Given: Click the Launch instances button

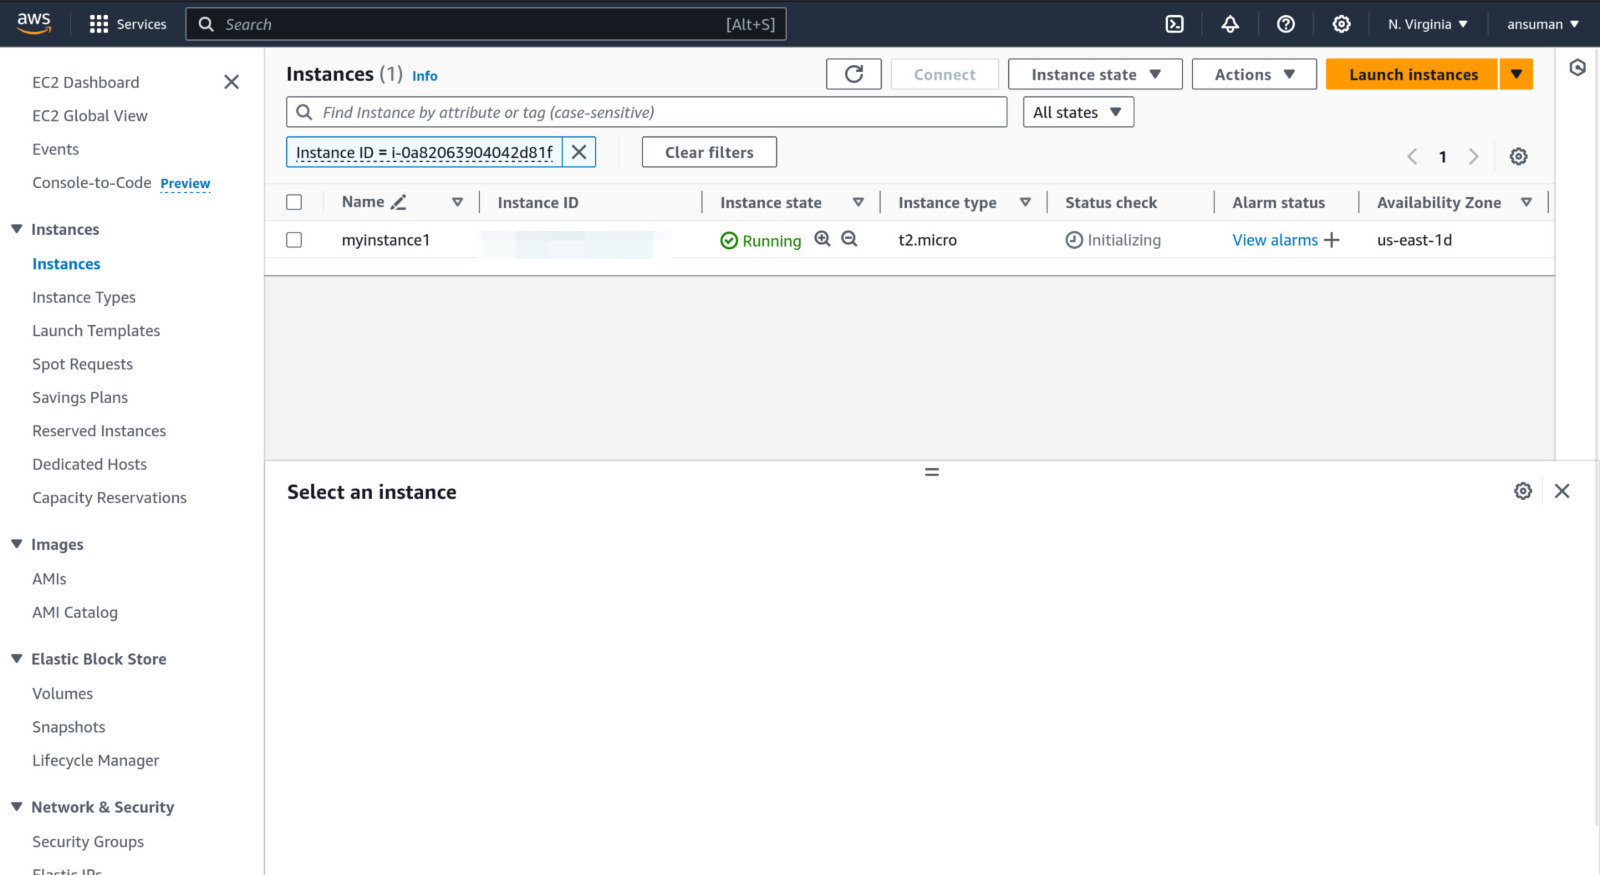Looking at the screenshot, I should [1412, 74].
